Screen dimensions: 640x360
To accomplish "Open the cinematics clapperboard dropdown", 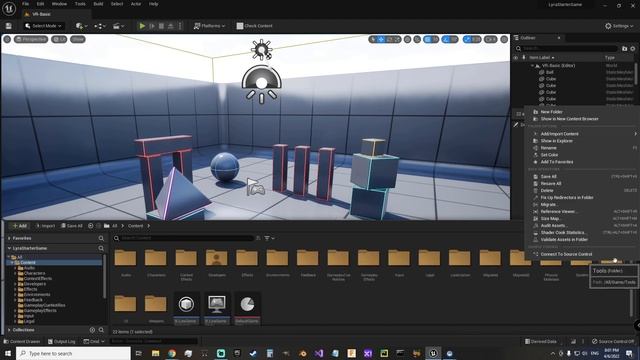I will (118, 26).
